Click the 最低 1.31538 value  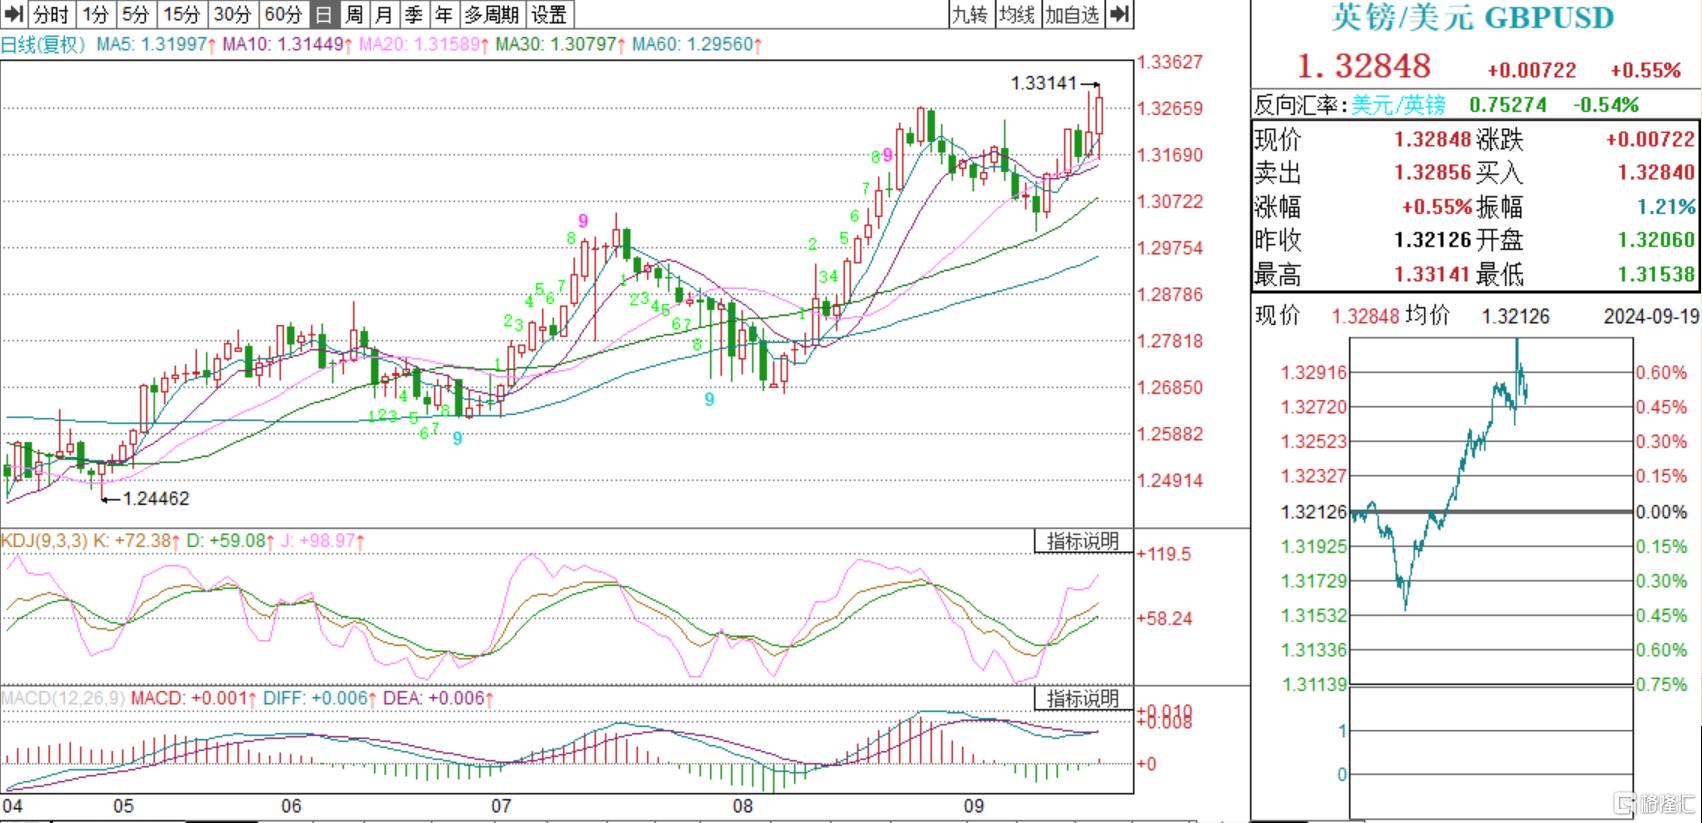1657,274
